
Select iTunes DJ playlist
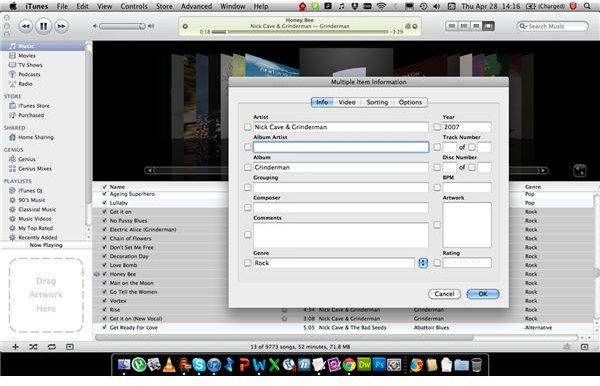[30, 190]
